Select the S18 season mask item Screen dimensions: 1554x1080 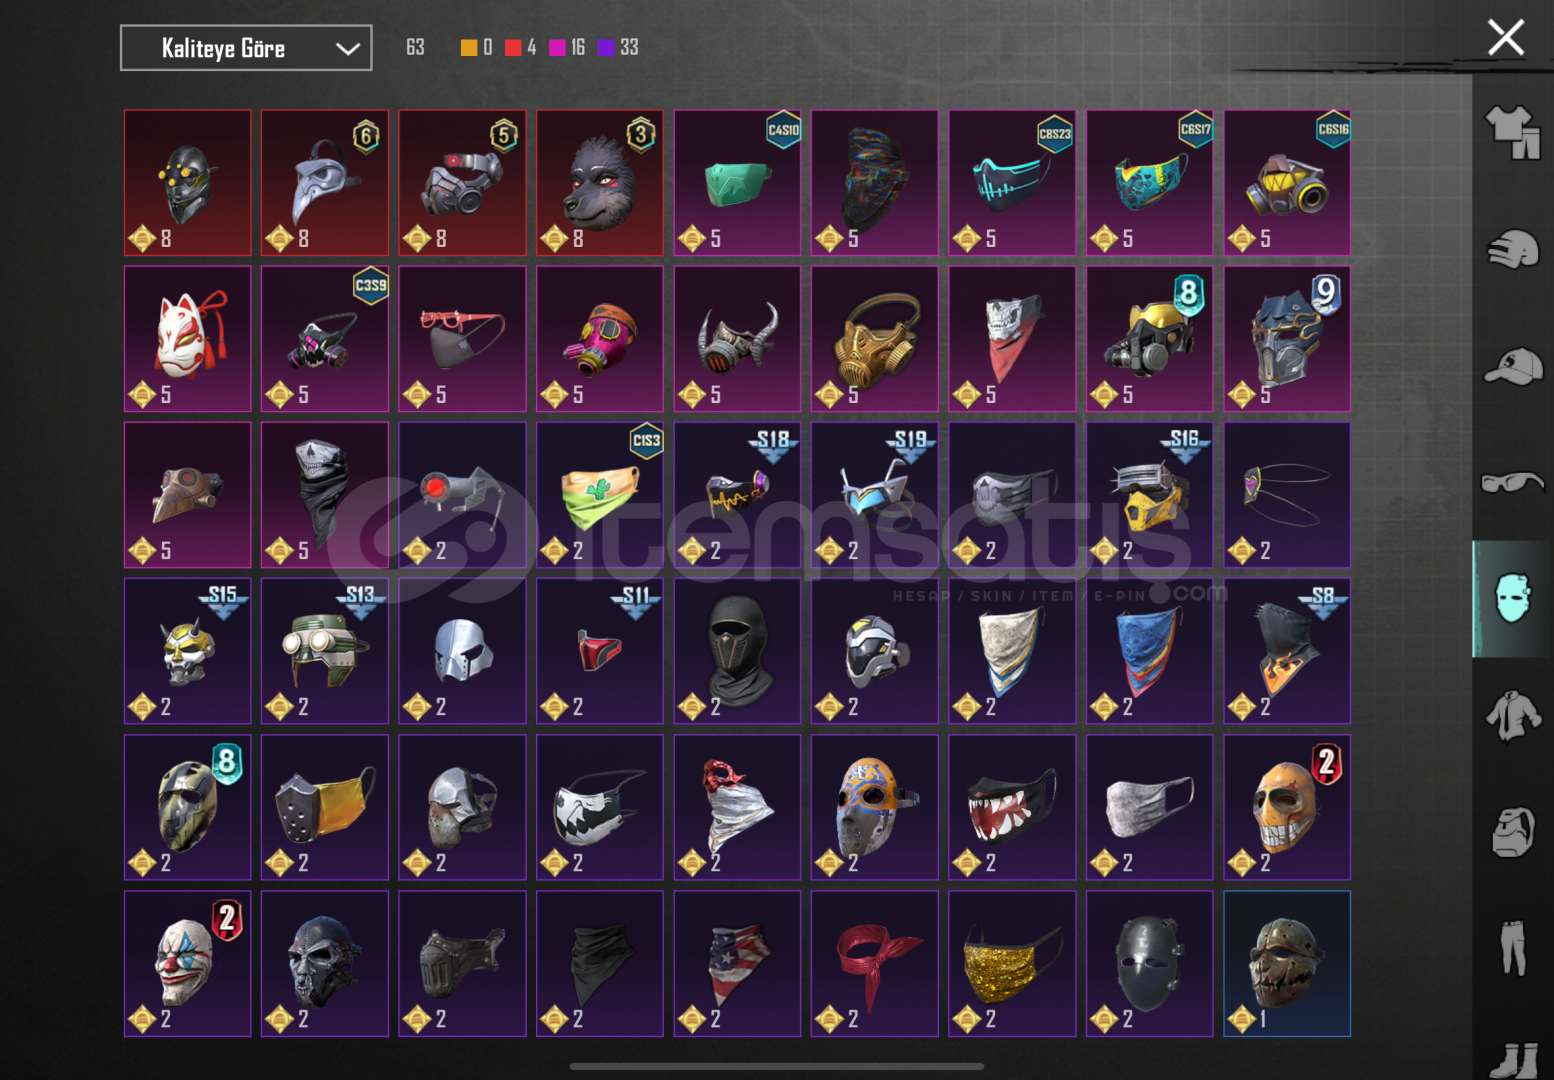pos(737,495)
